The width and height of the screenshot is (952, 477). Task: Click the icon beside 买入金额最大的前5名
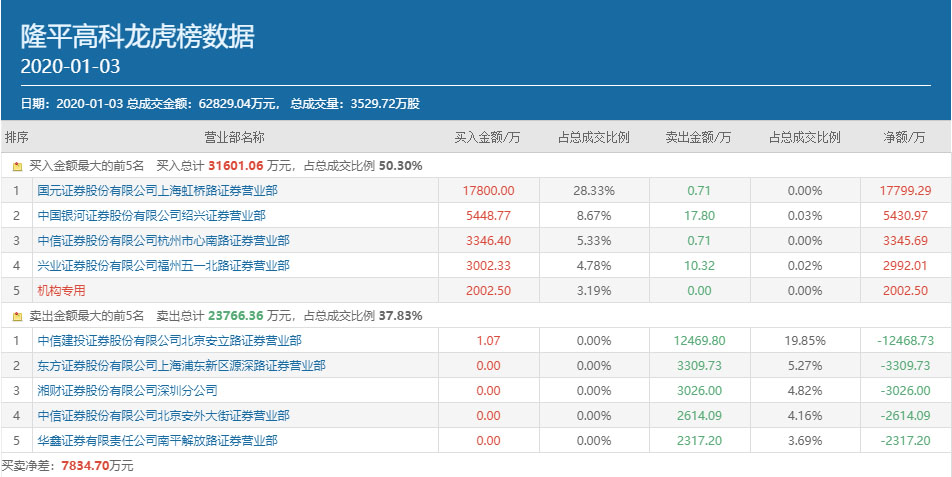pos(18,166)
